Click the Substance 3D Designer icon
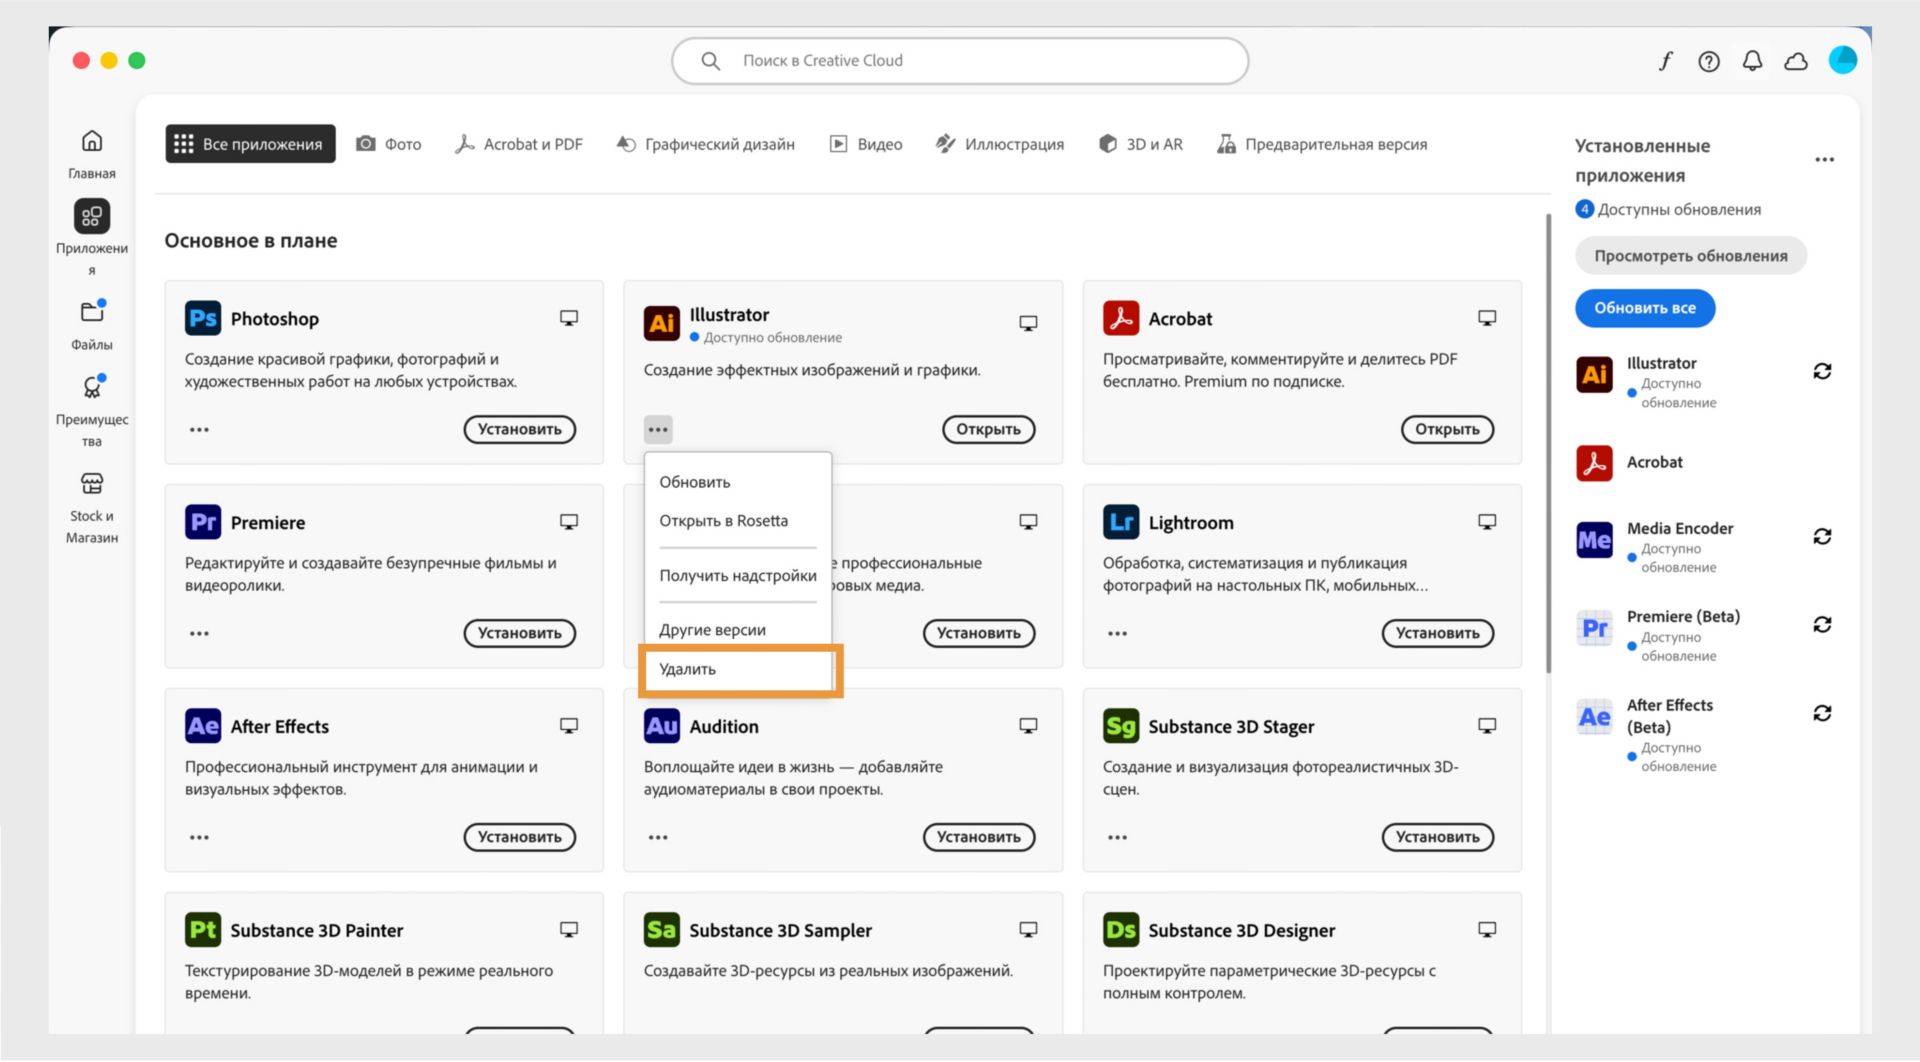 click(1121, 930)
